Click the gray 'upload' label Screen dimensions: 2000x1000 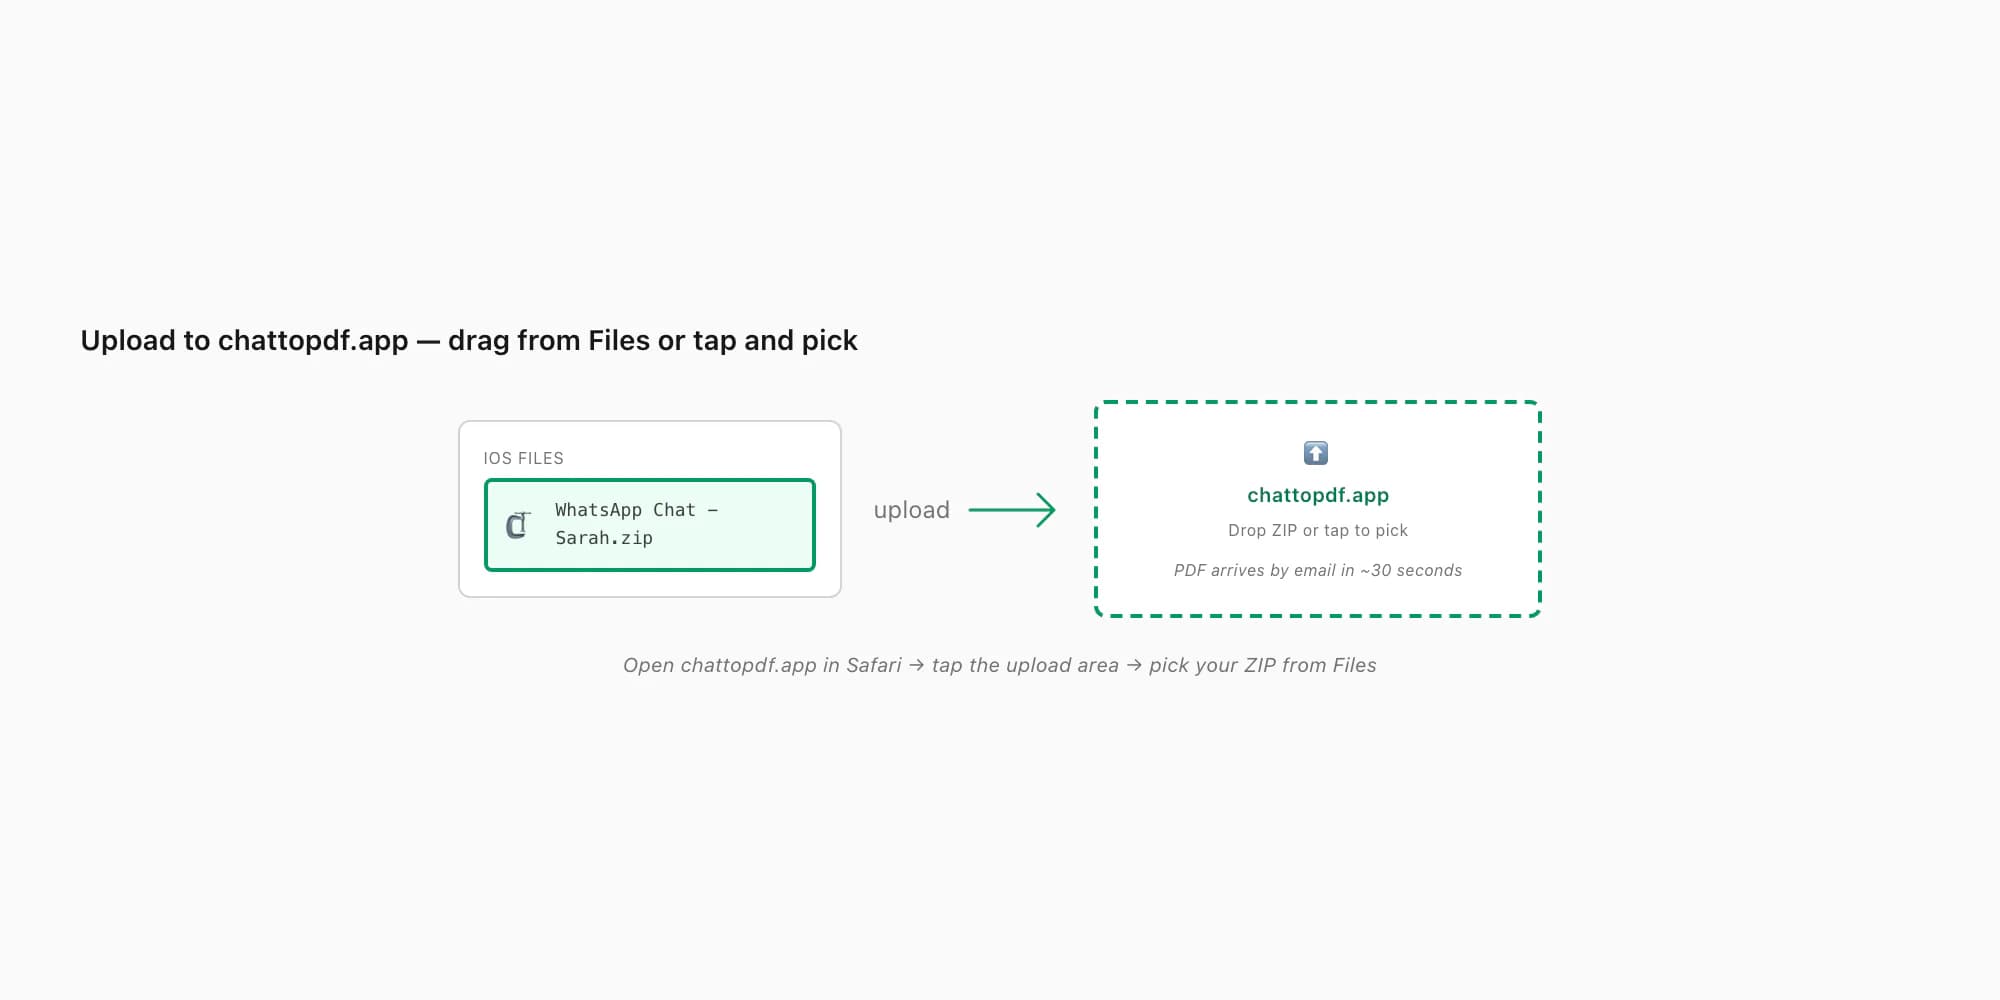(x=911, y=510)
